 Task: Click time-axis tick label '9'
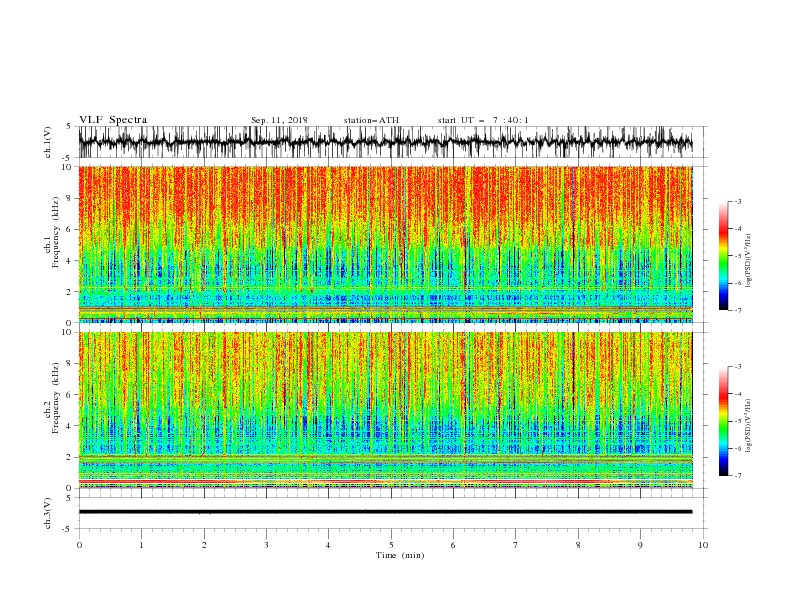(640, 545)
